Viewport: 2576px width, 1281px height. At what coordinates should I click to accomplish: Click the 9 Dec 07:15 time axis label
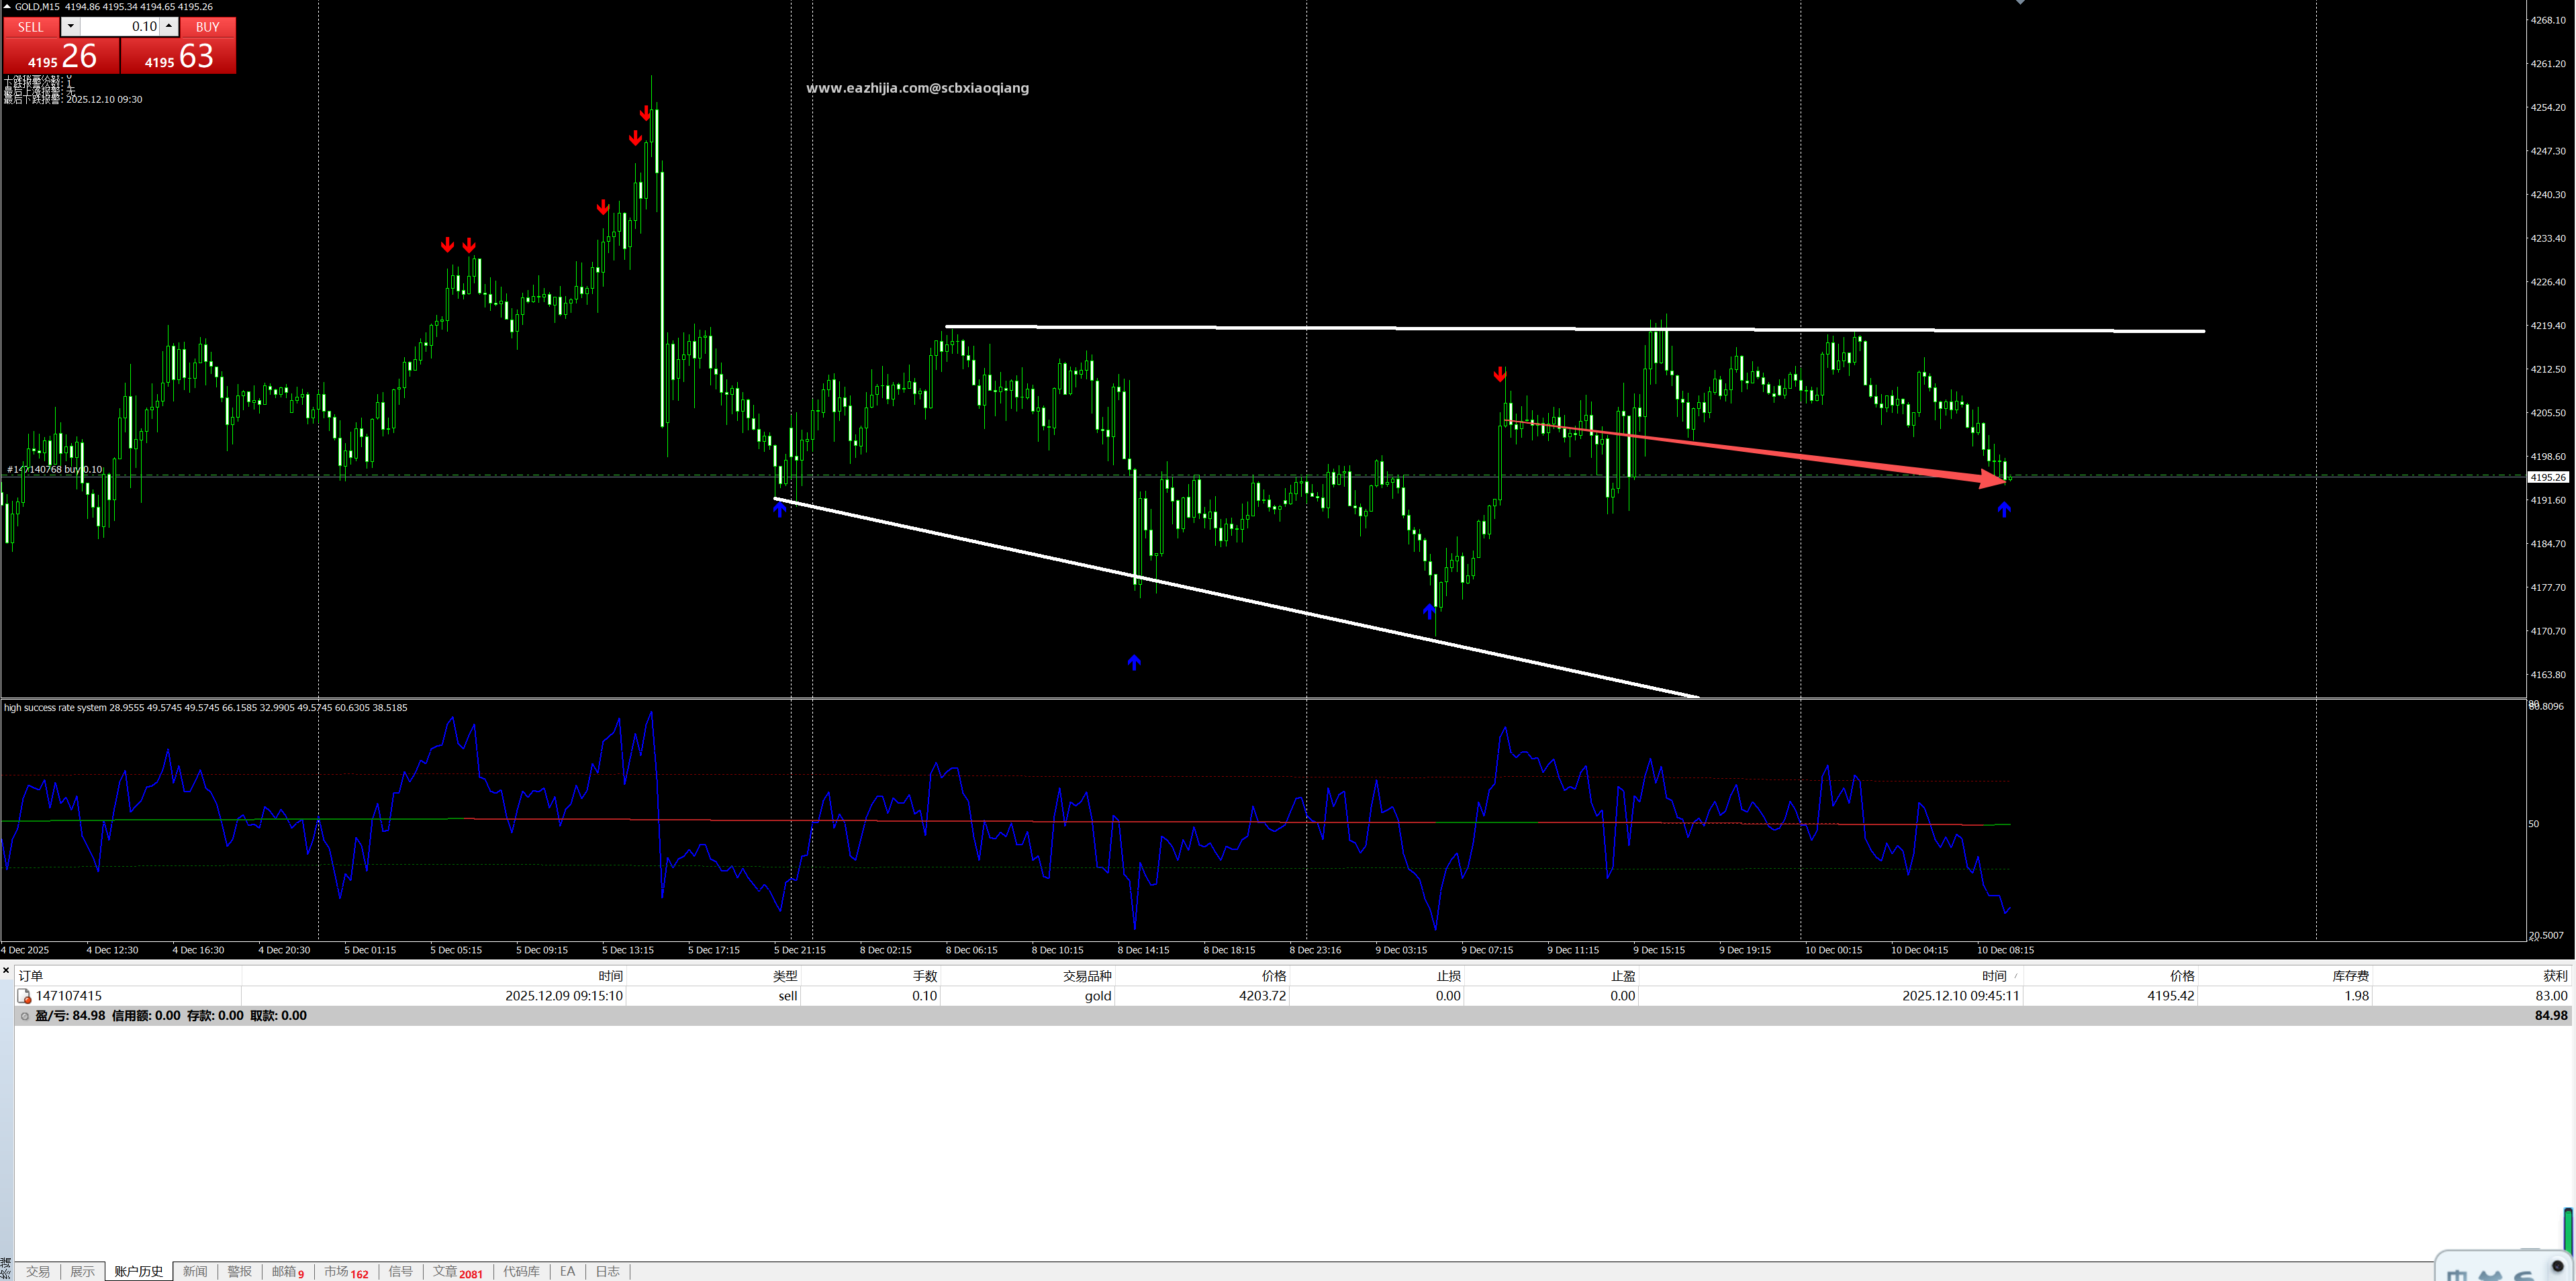click(x=1487, y=950)
